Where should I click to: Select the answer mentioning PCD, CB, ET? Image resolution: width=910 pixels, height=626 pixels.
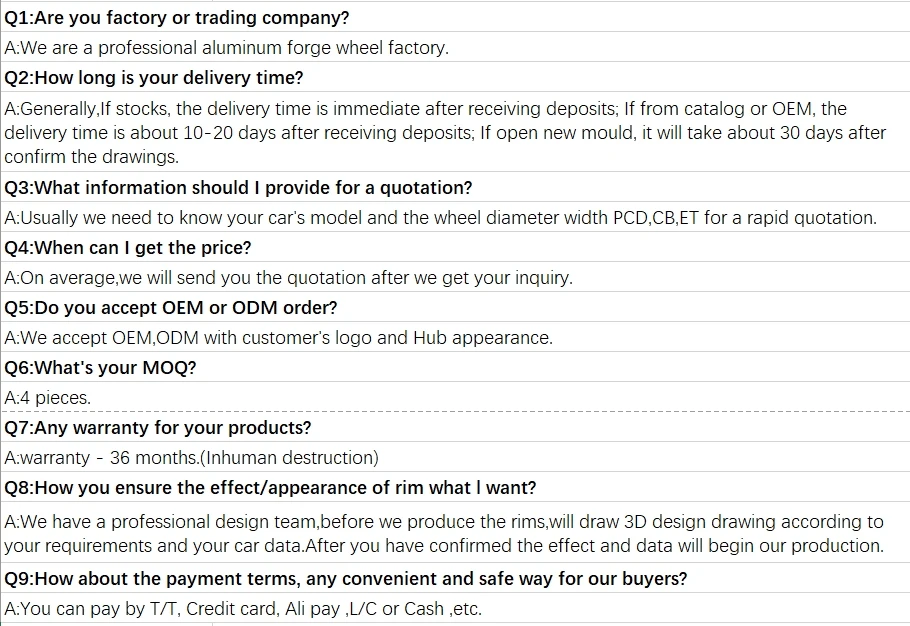(x=440, y=218)
